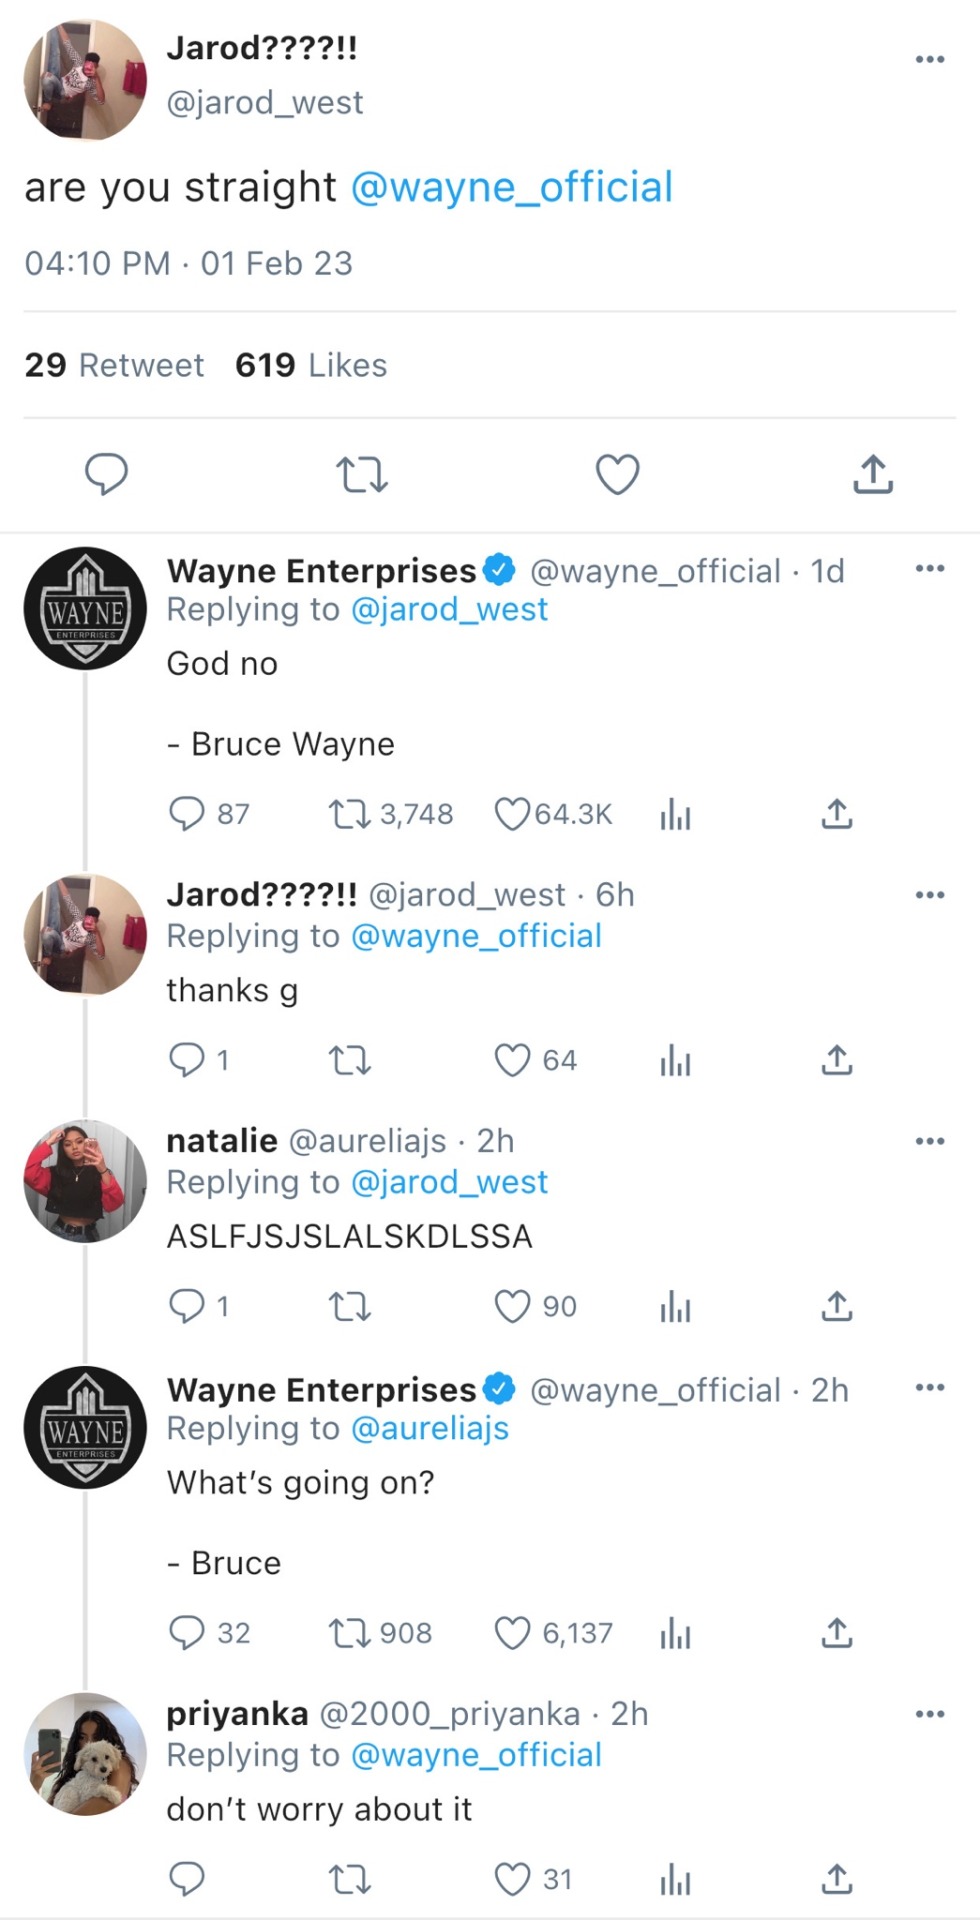Like the "thanks g" reply

click(x=512, y=1060)
